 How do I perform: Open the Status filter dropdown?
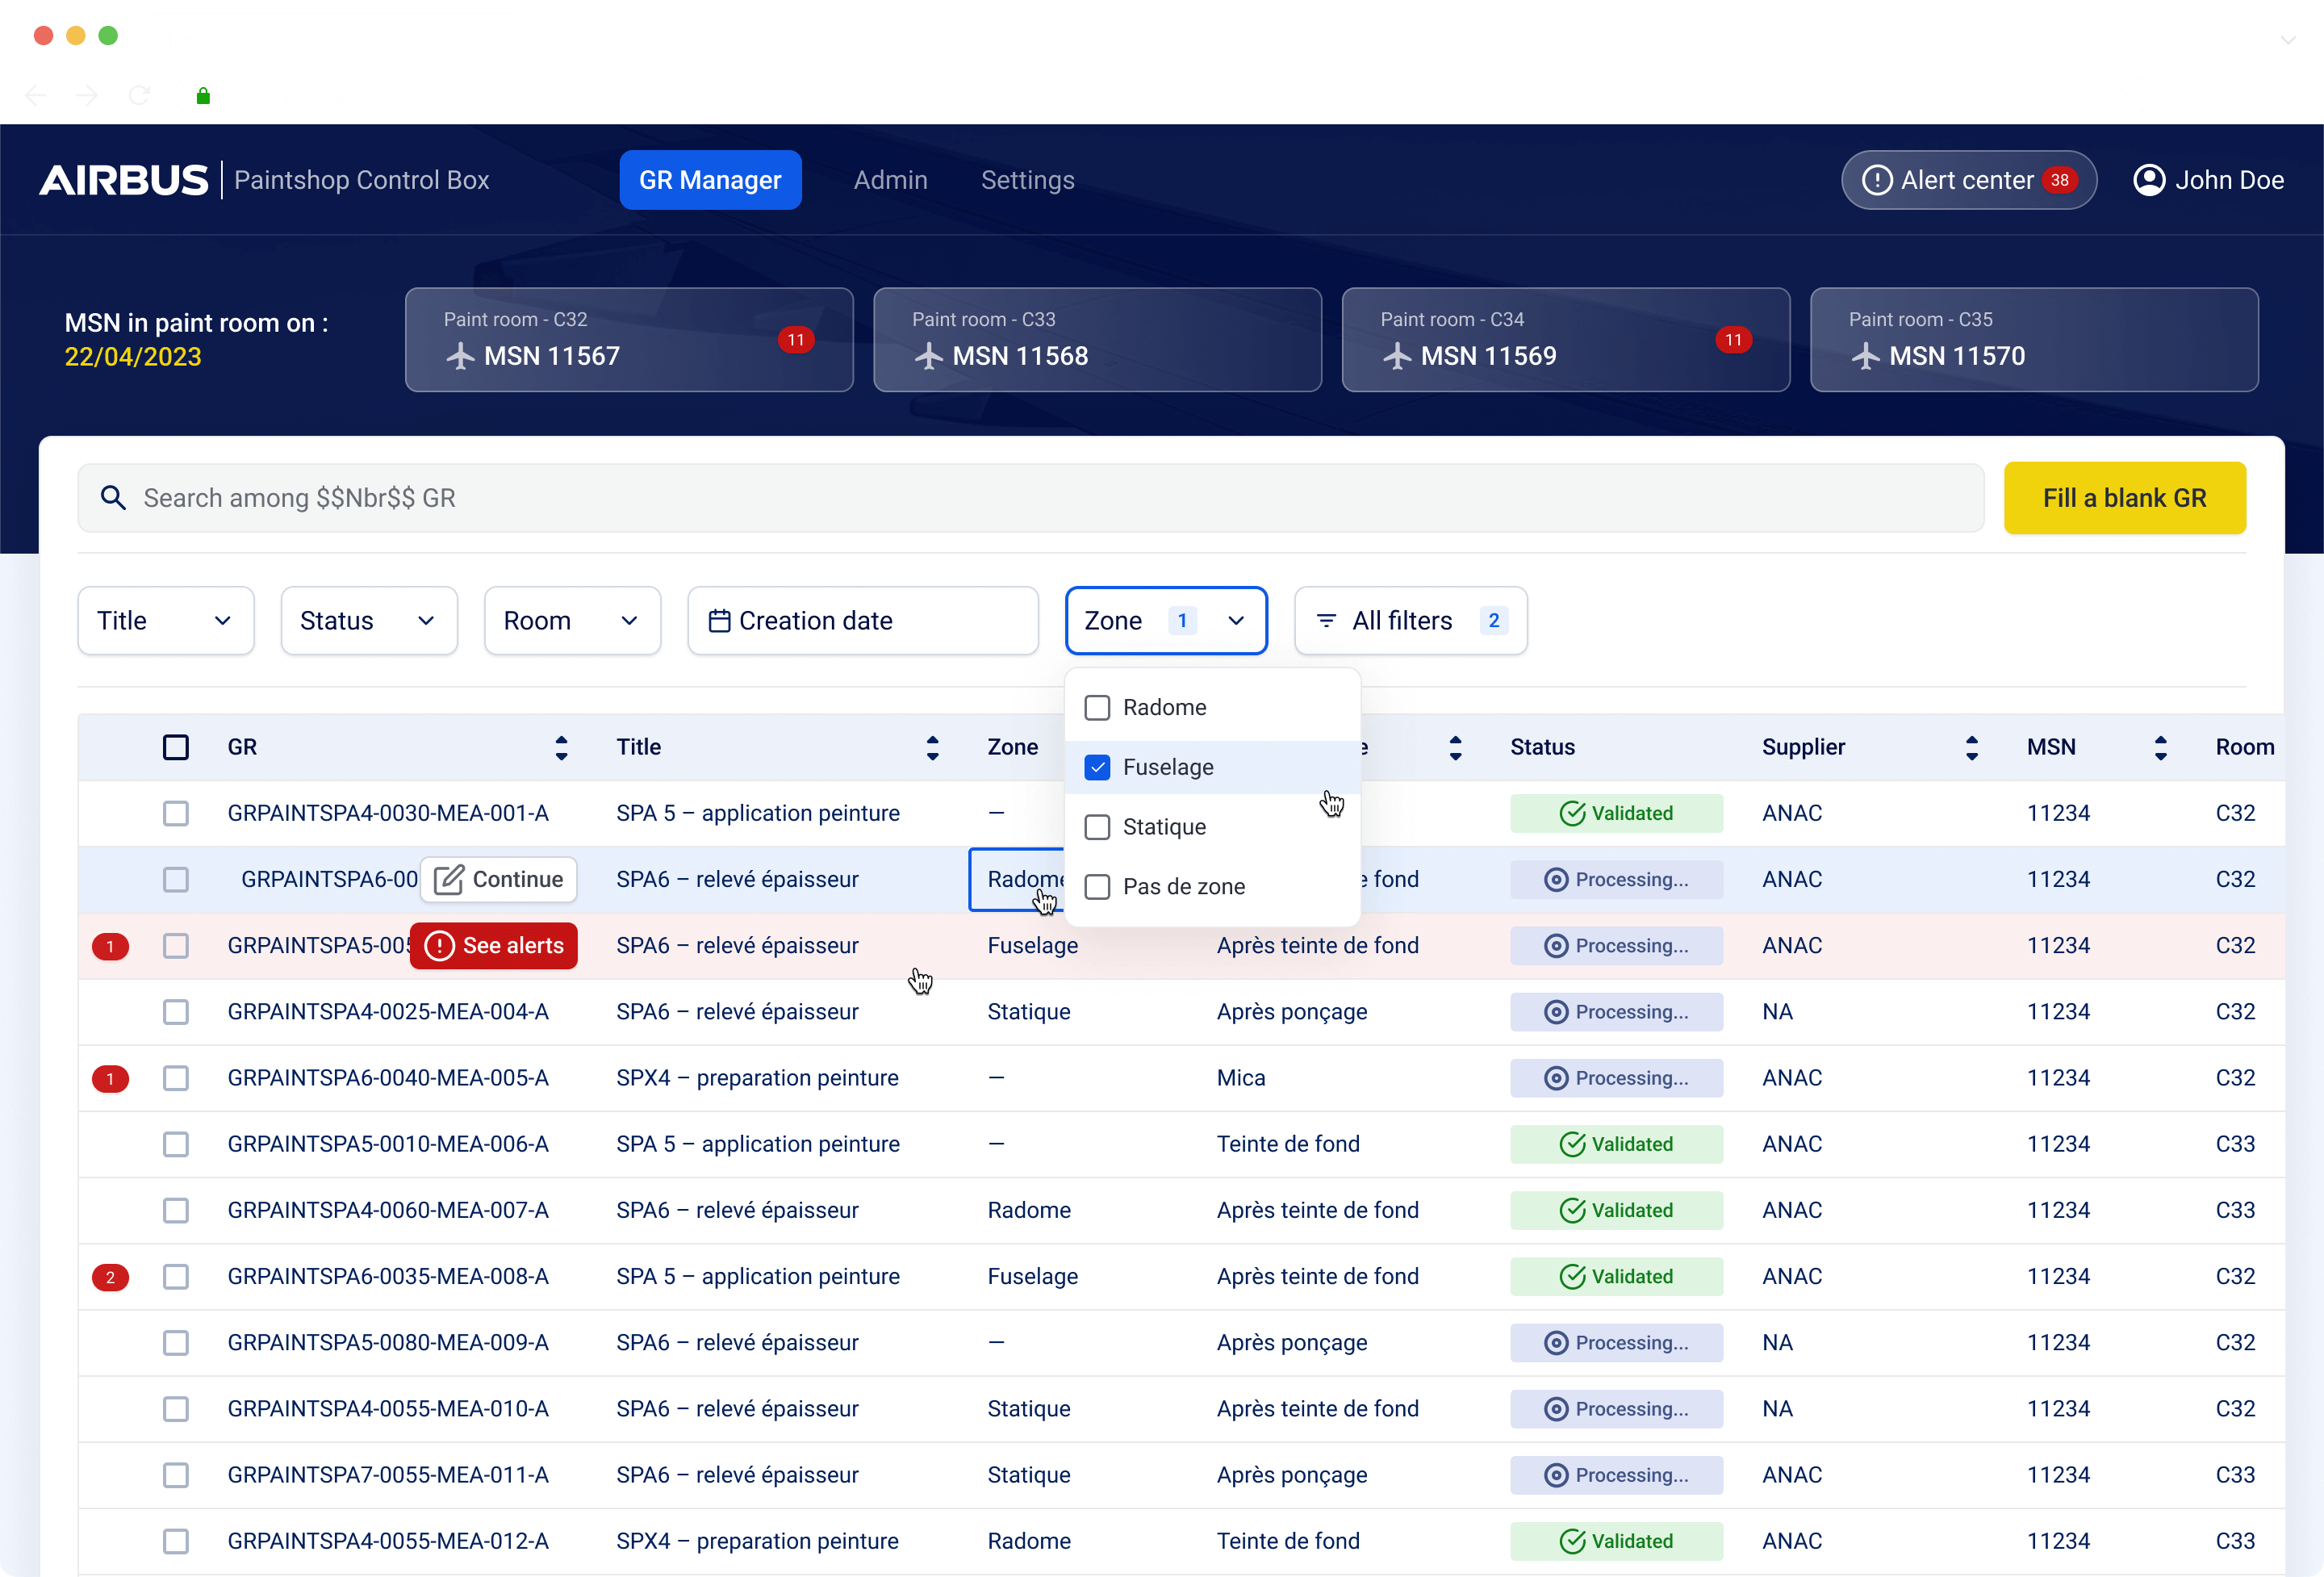click(x=368, y=620)
